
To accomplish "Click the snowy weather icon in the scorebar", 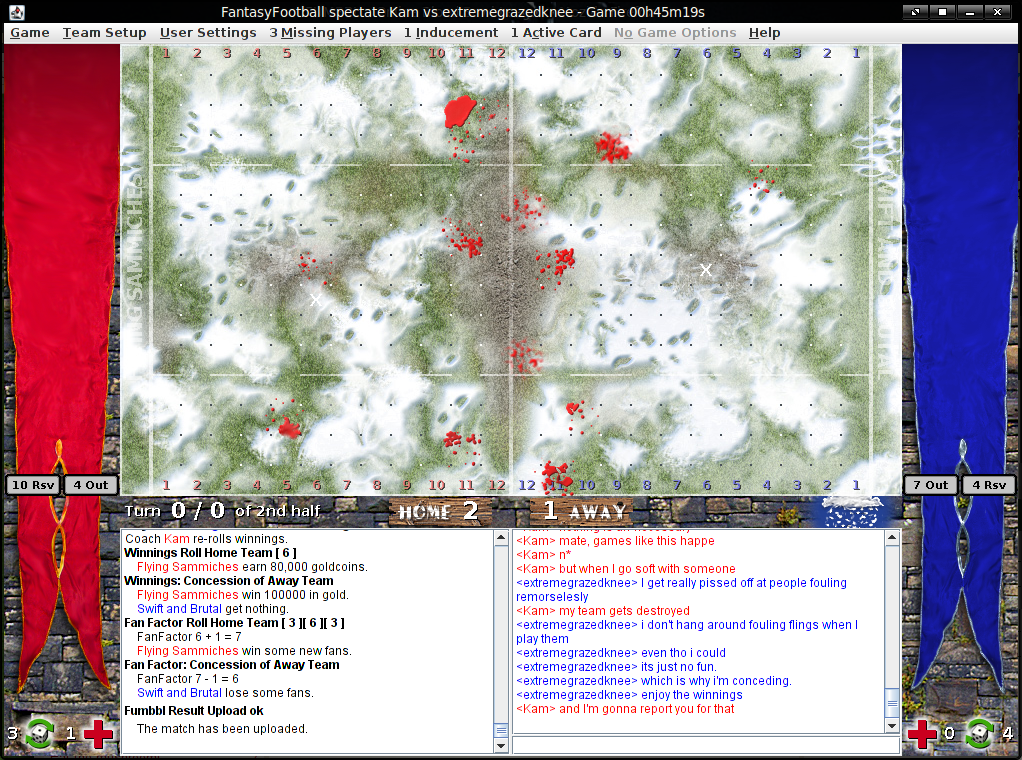I will click(854, 512).
